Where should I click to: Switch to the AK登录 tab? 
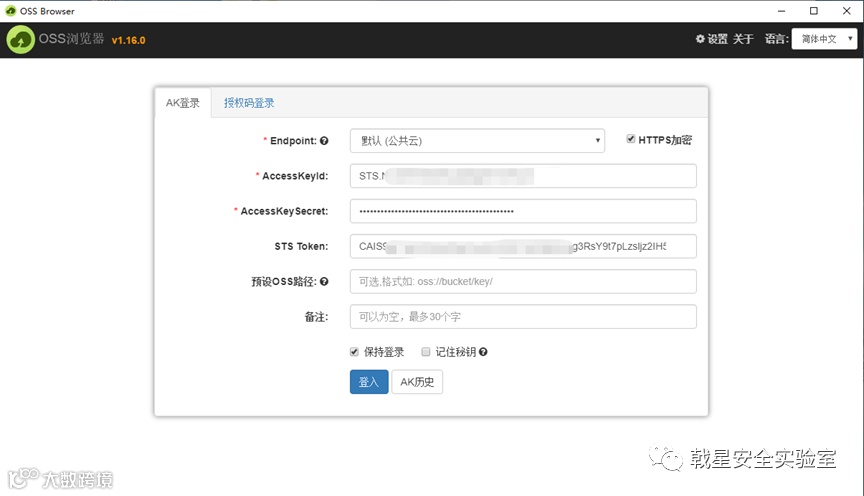click(x=183, y=103)
